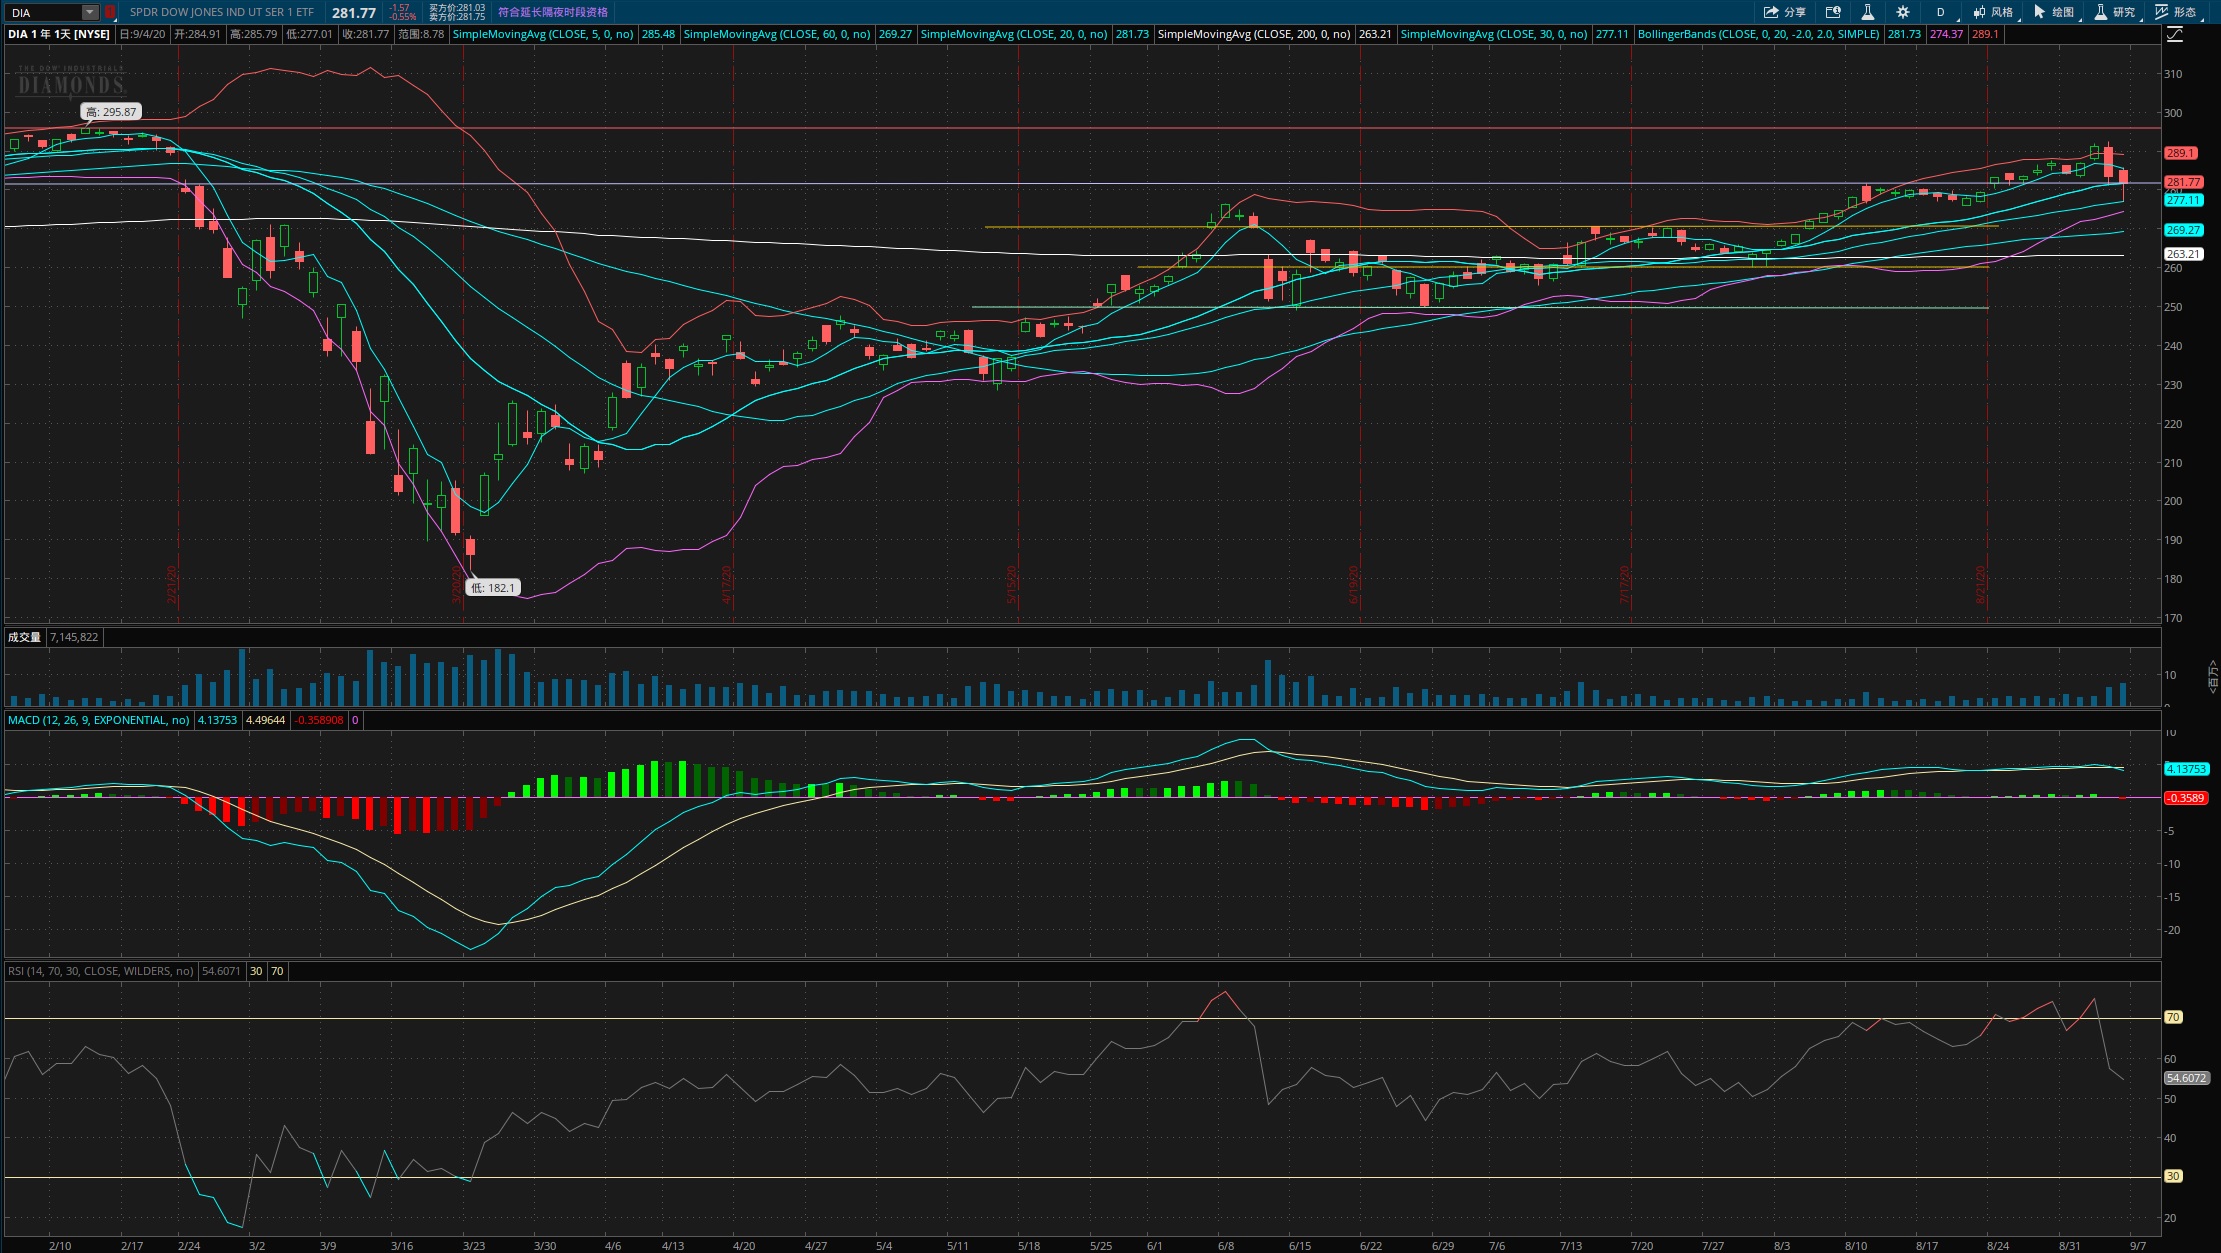Select SimpleMovingAvg (CLOSE, 5, 0, no) study label

543,34
